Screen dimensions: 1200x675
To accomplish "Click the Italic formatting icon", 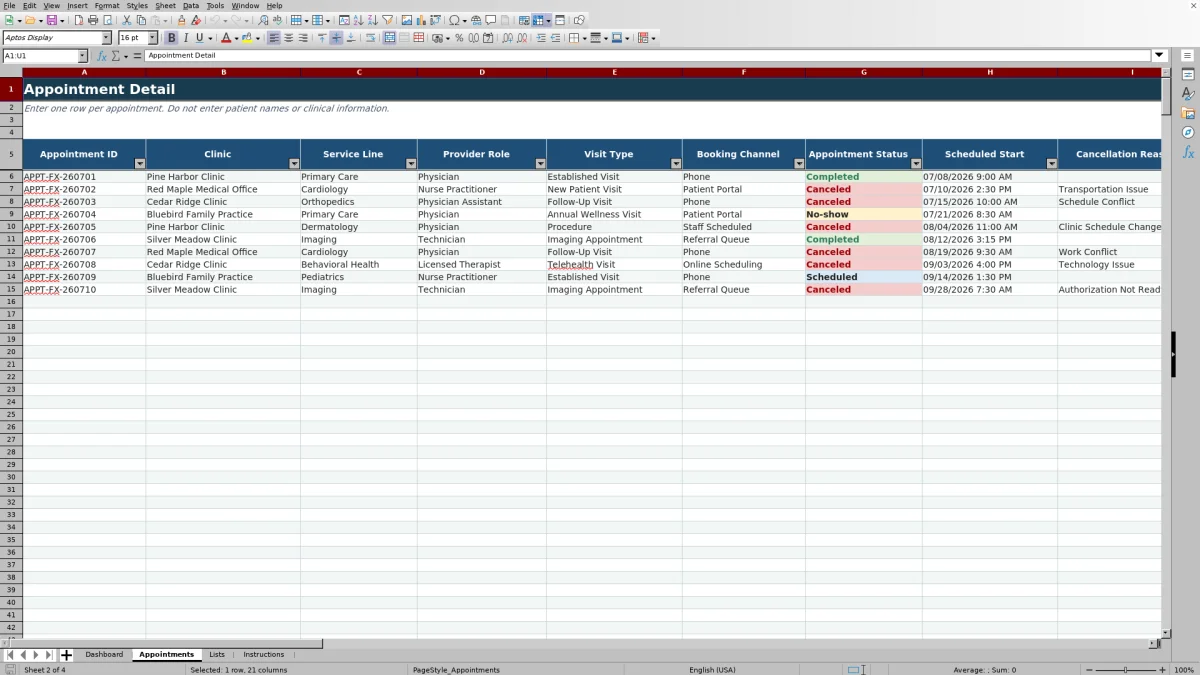I will click(x=186, y=38).
